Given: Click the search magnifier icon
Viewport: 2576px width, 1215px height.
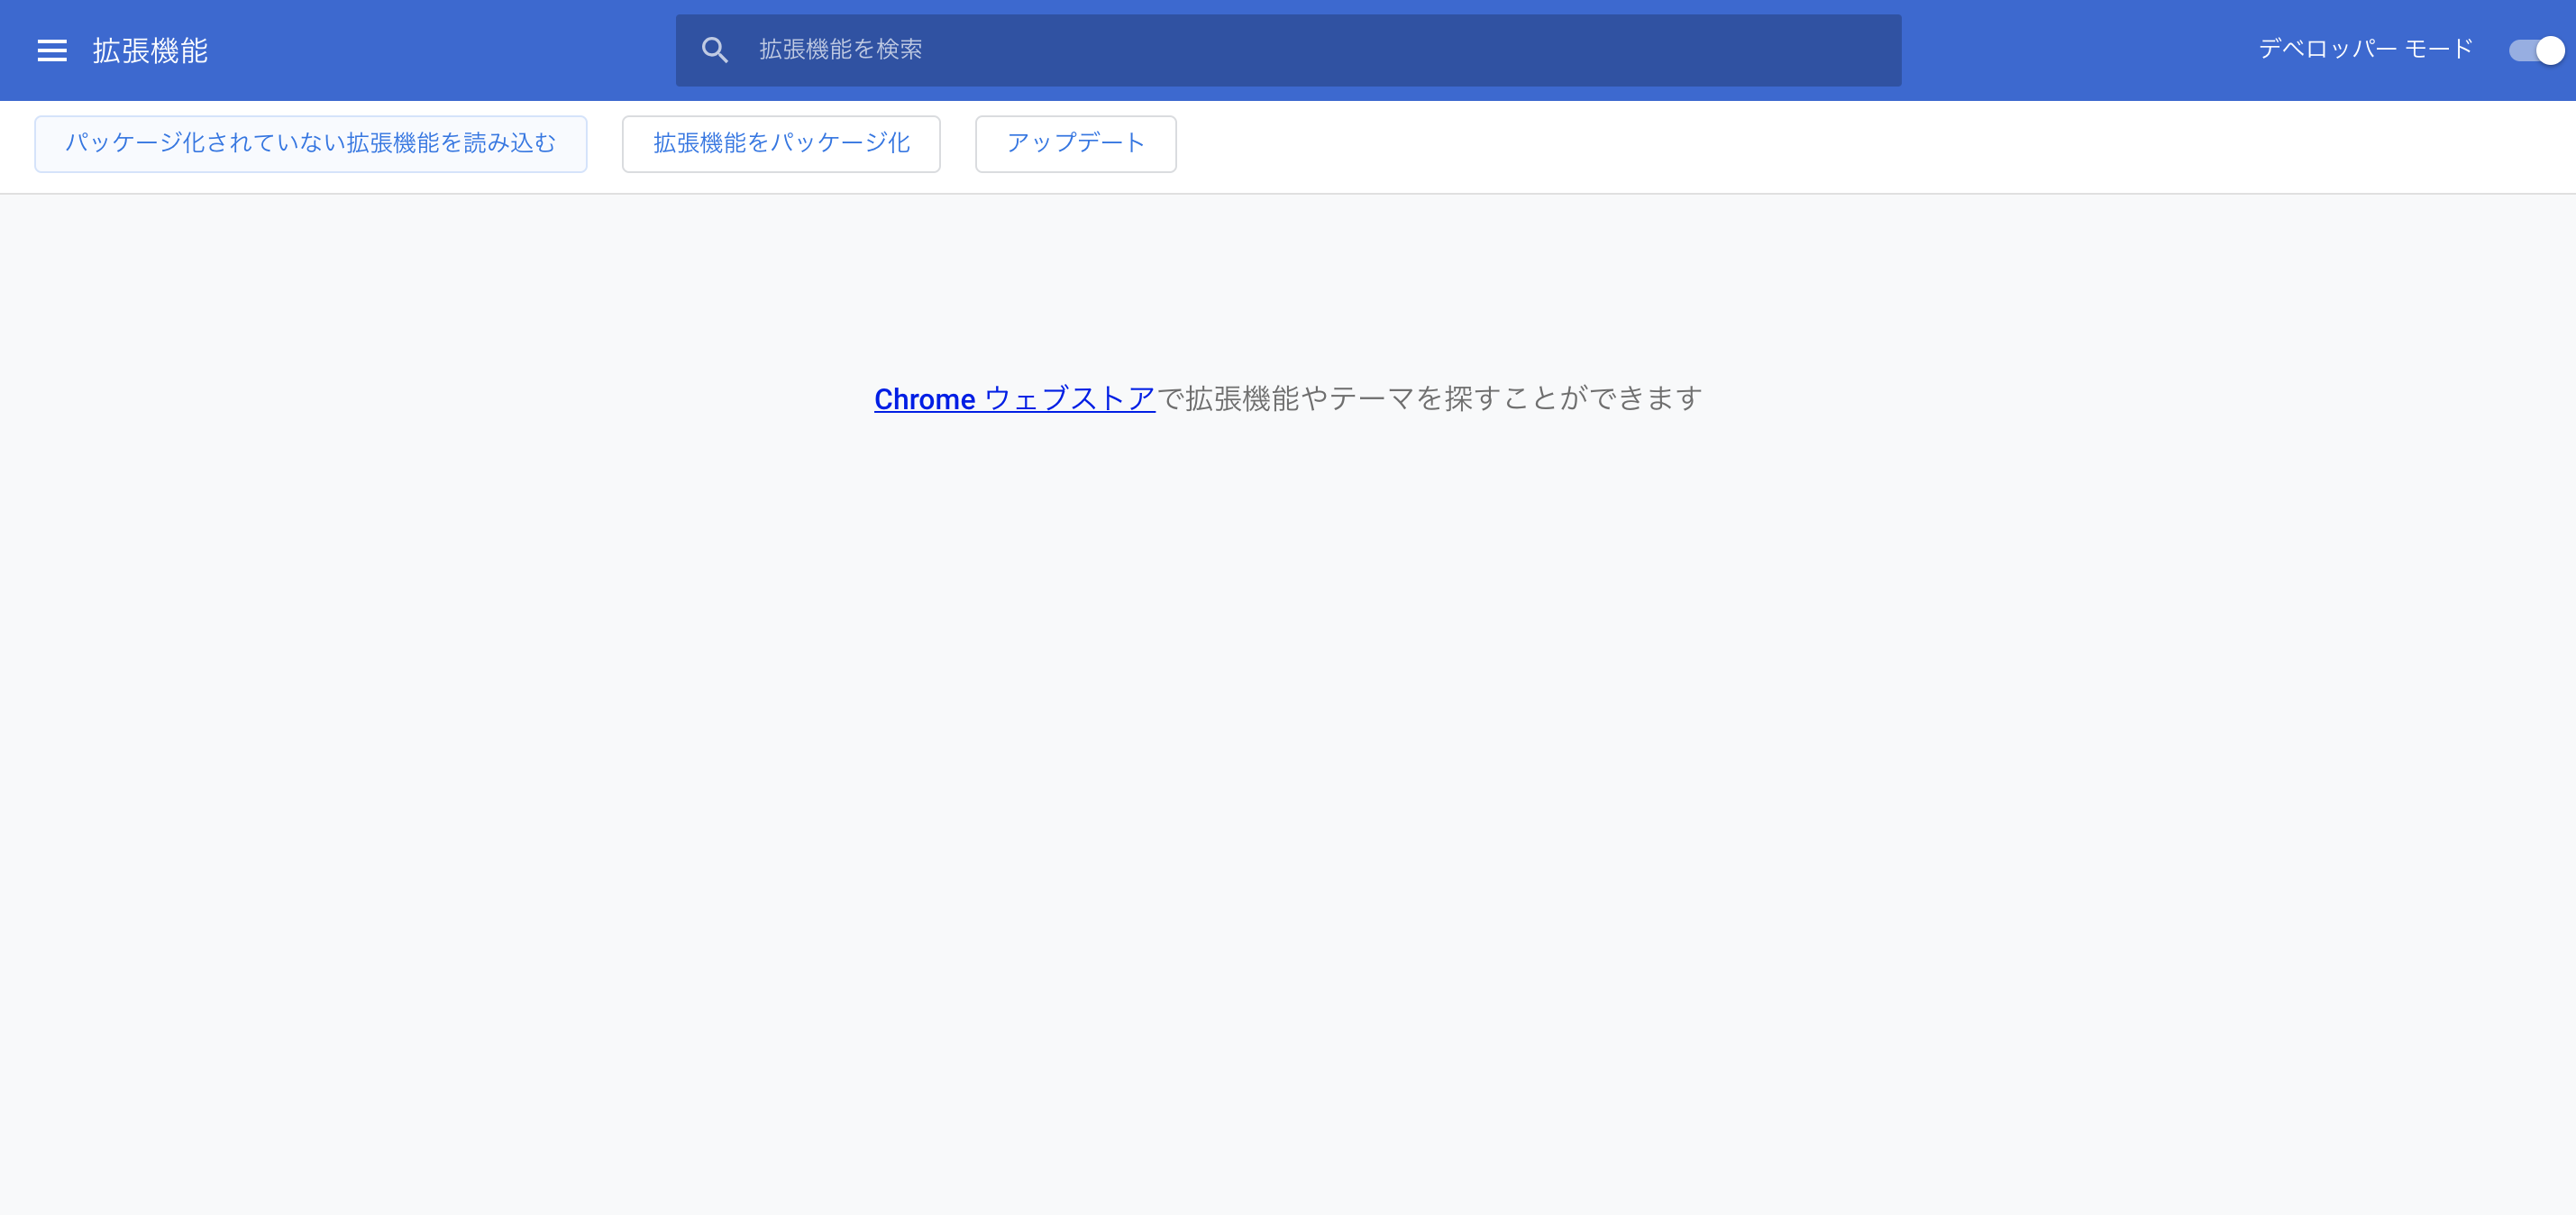Looking at the screenshot, I should click(714, 50).
